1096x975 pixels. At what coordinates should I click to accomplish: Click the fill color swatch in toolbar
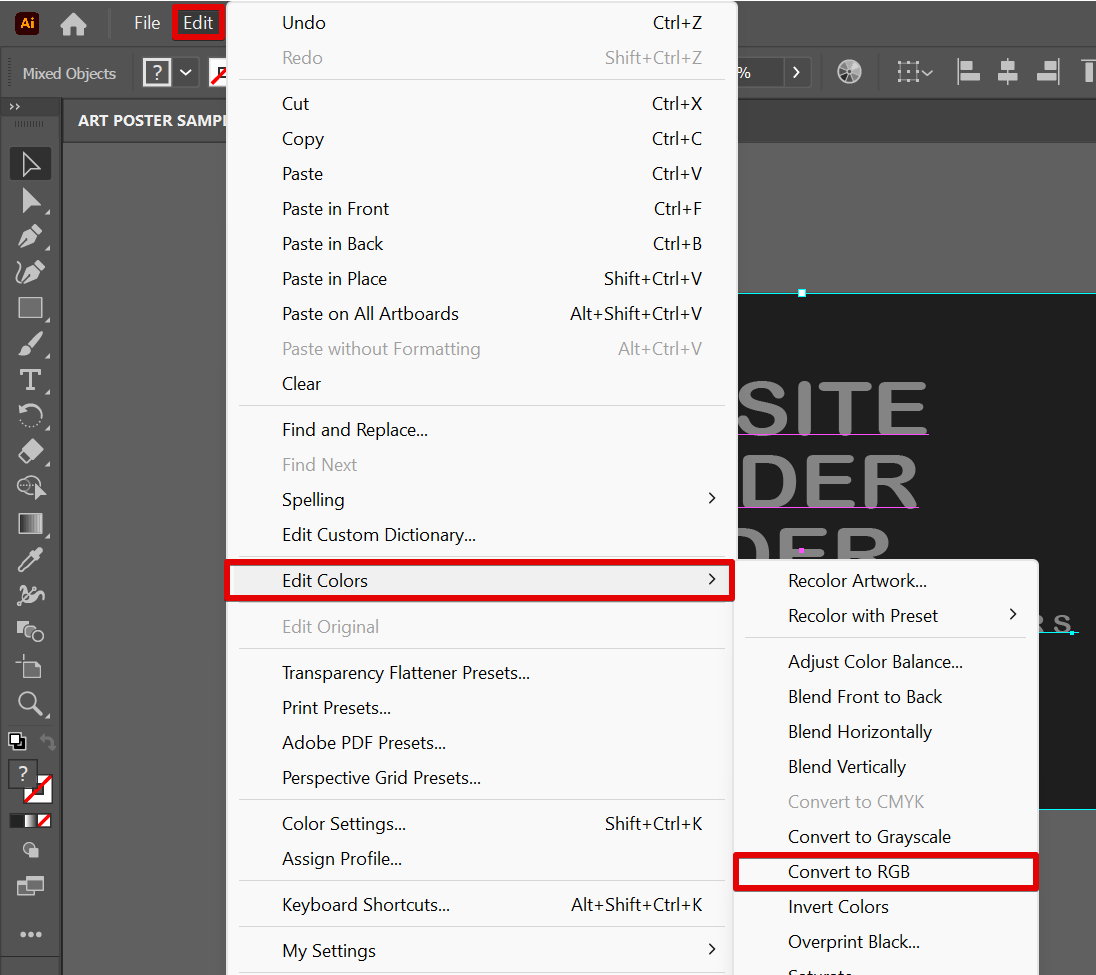(22, 774)
